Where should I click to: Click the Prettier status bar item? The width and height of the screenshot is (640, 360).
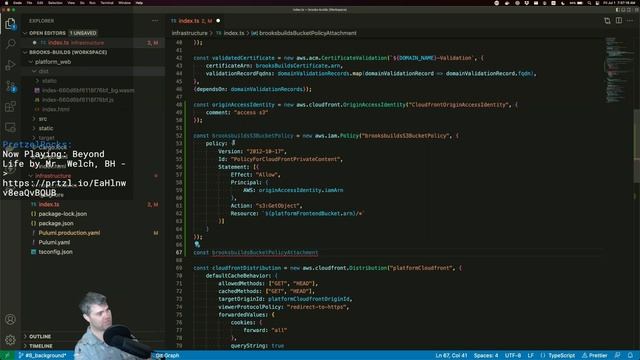click(x=595, y=356)
